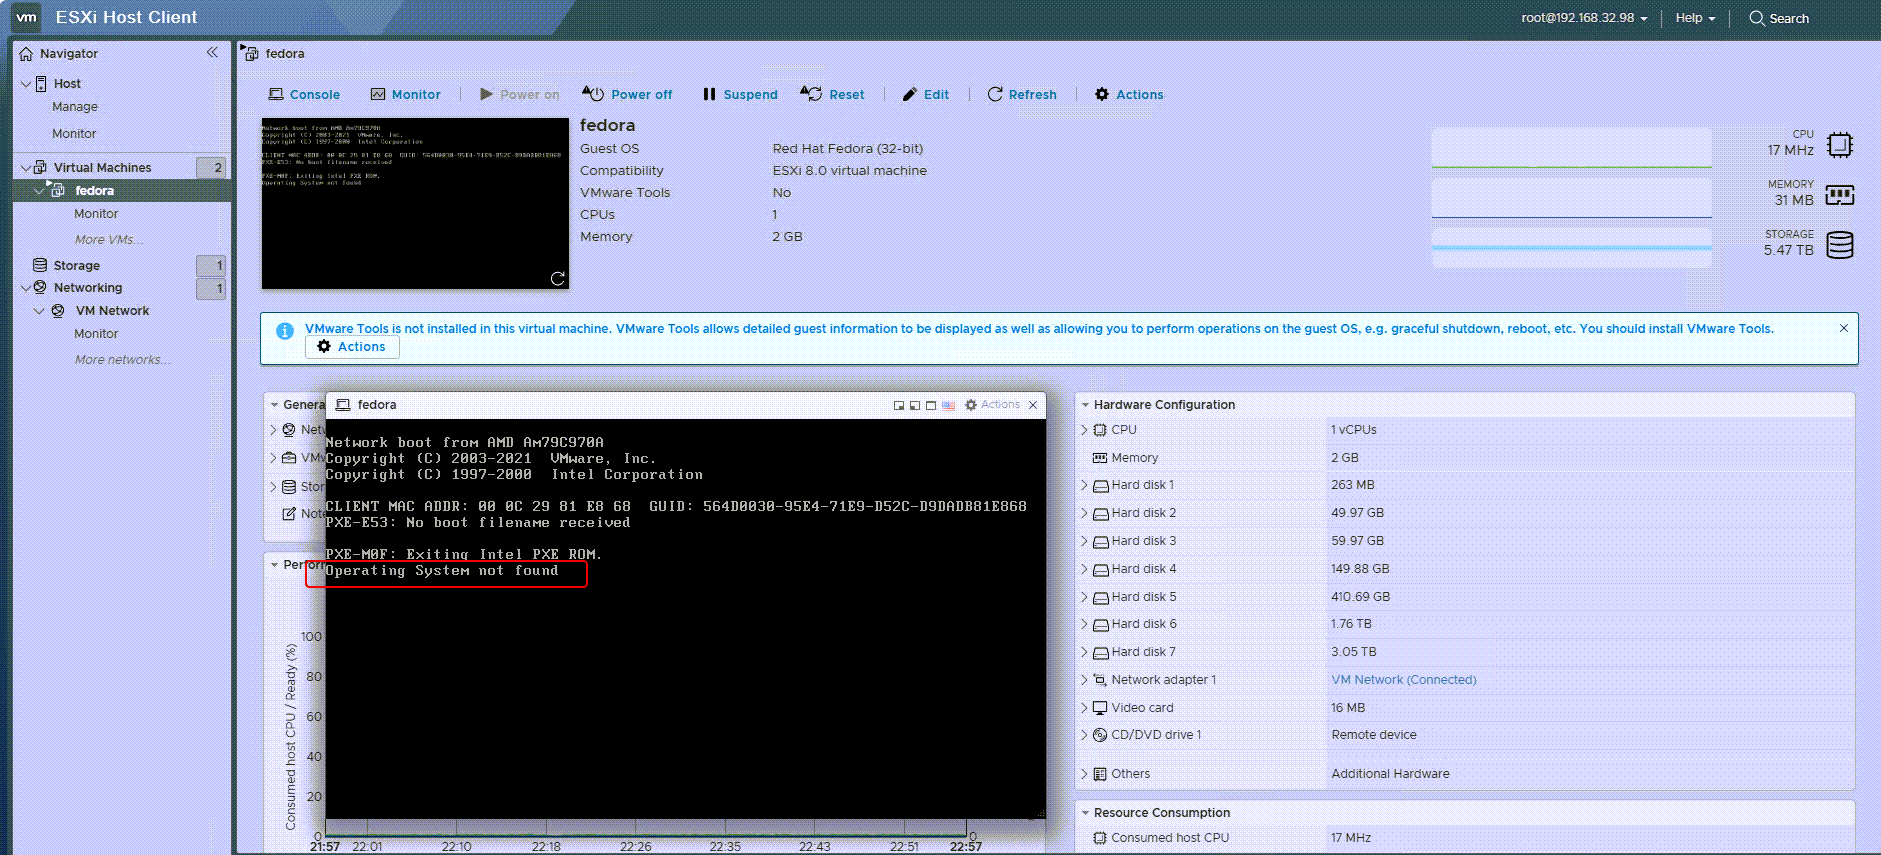Screen dimensions: 1881x855
Task: Click the console window dock-bottom-left layout icon
Action: [915, 405]
